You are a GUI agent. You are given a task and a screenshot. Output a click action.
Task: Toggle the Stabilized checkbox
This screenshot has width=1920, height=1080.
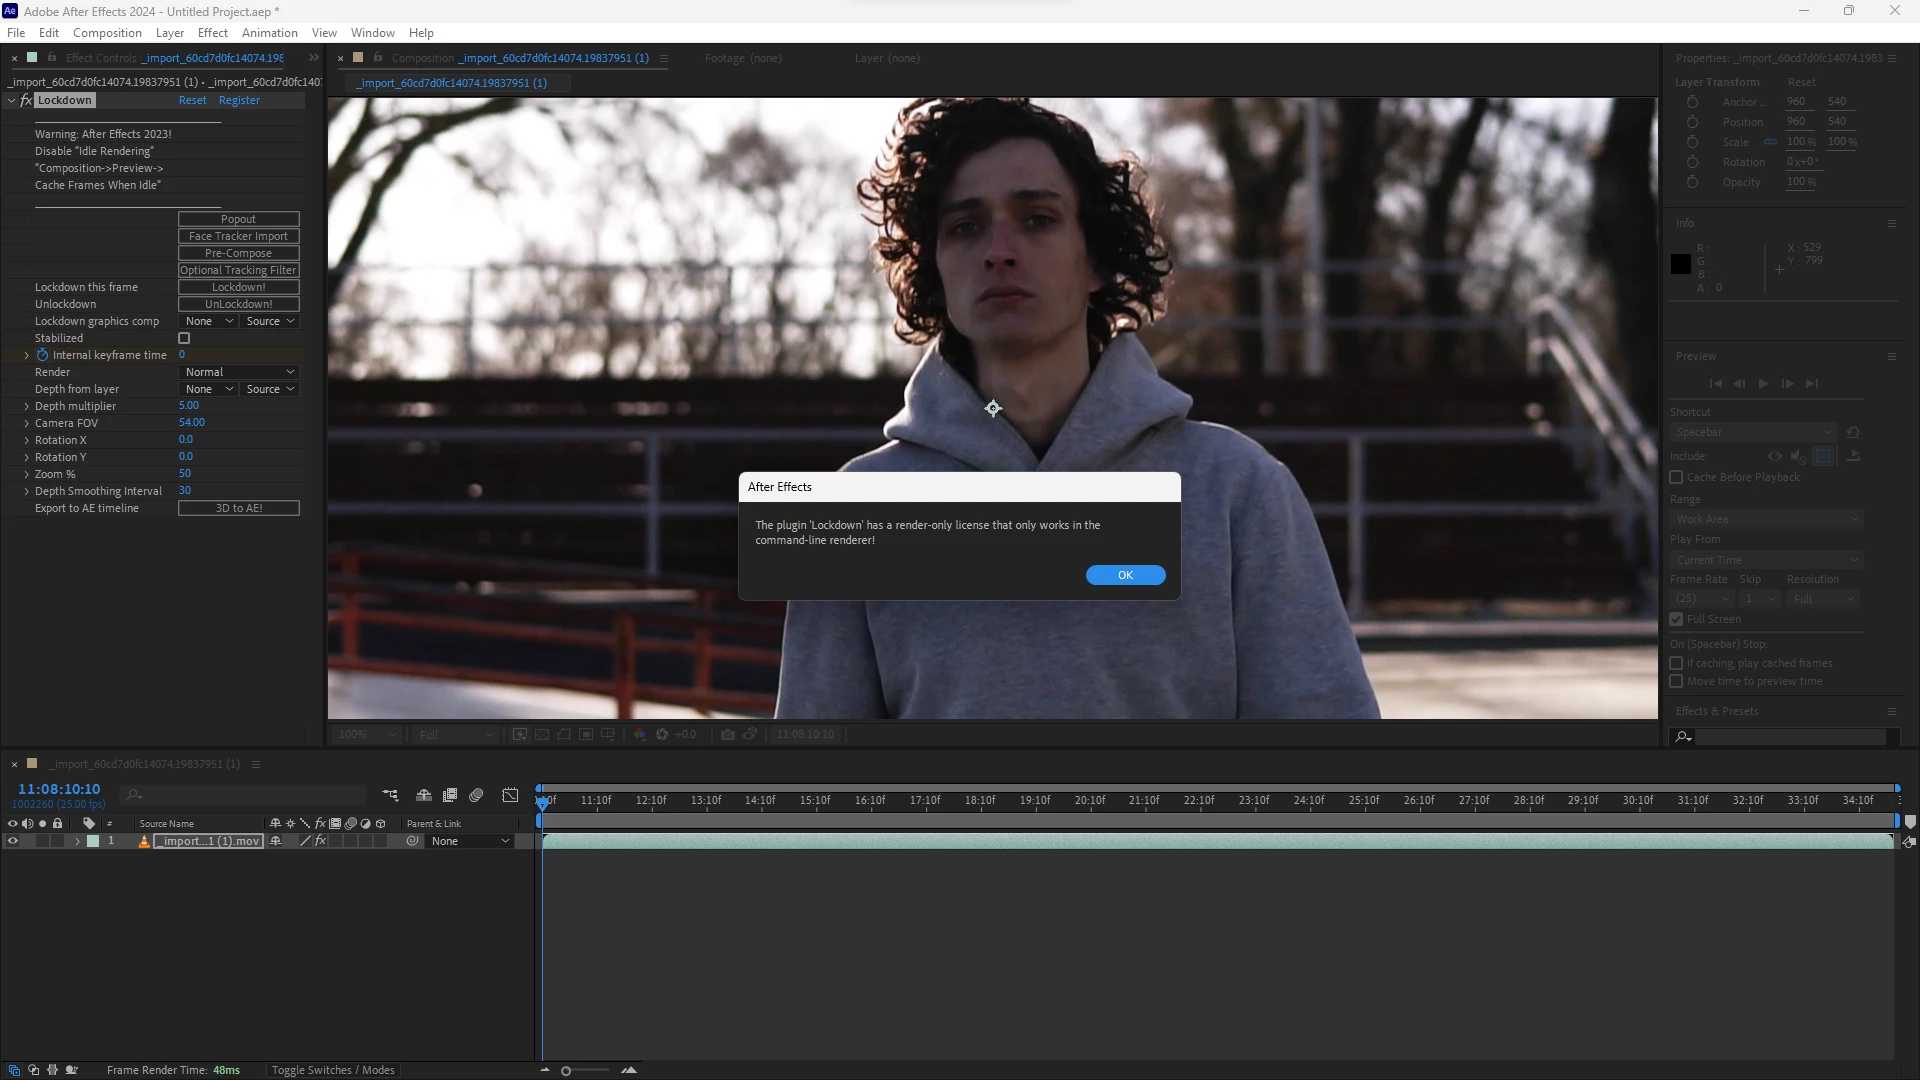coord(184,338)
